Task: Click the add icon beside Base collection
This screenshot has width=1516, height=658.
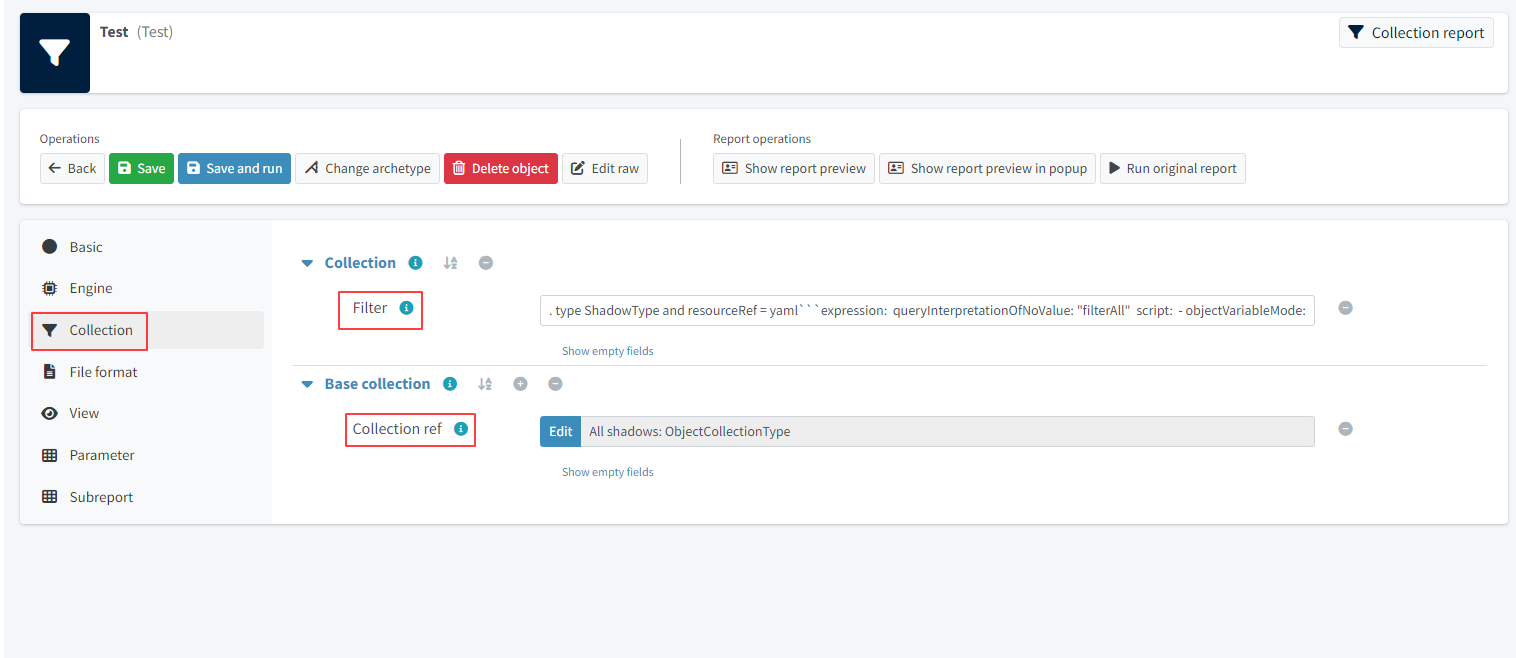Action: [x=520, y=384]
